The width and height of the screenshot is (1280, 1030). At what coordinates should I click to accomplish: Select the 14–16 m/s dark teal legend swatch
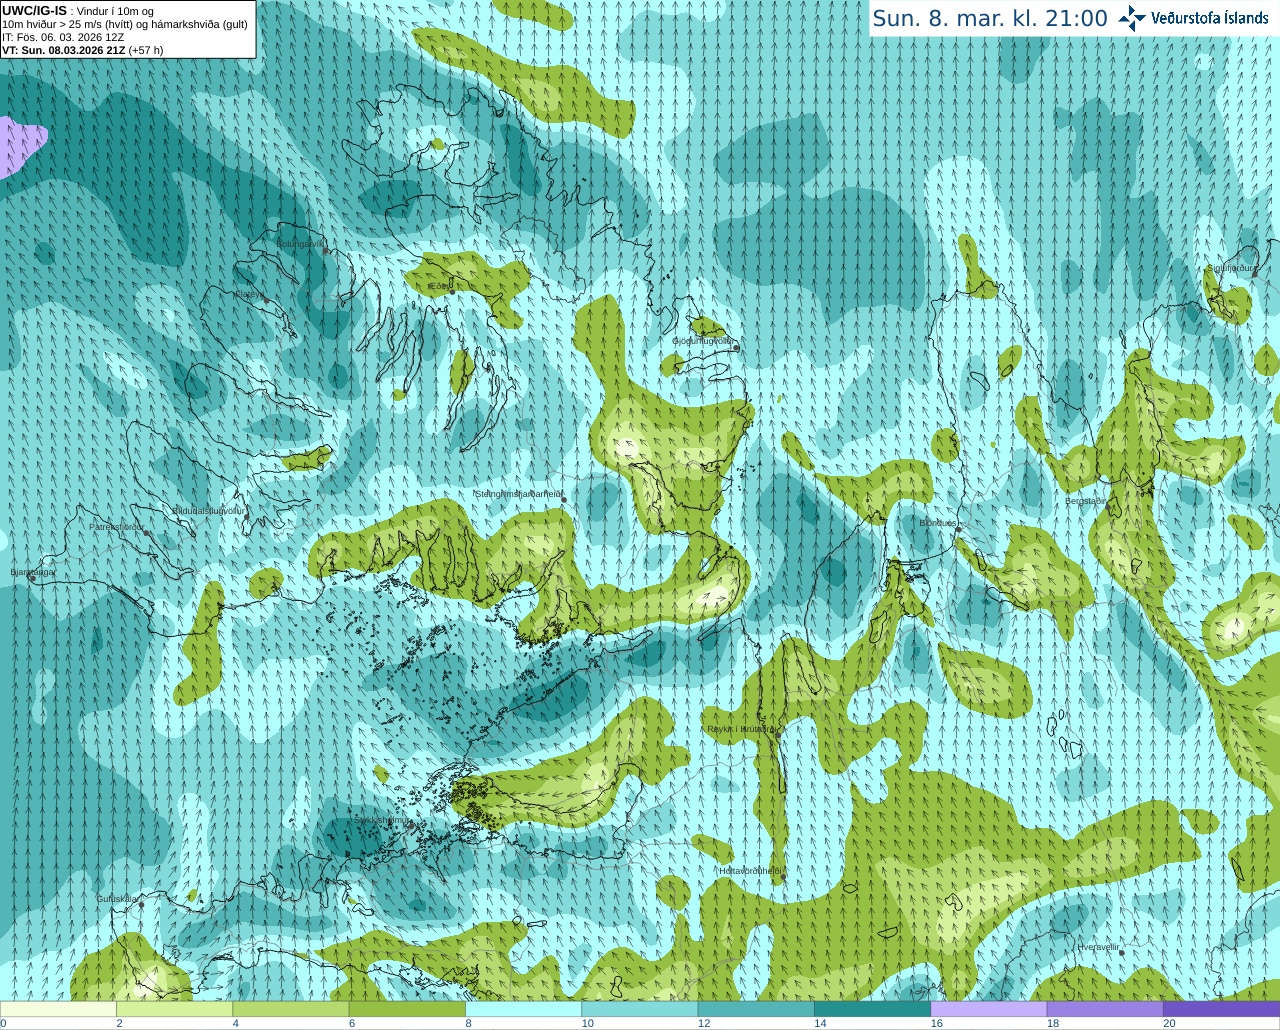coord(872,1009)
